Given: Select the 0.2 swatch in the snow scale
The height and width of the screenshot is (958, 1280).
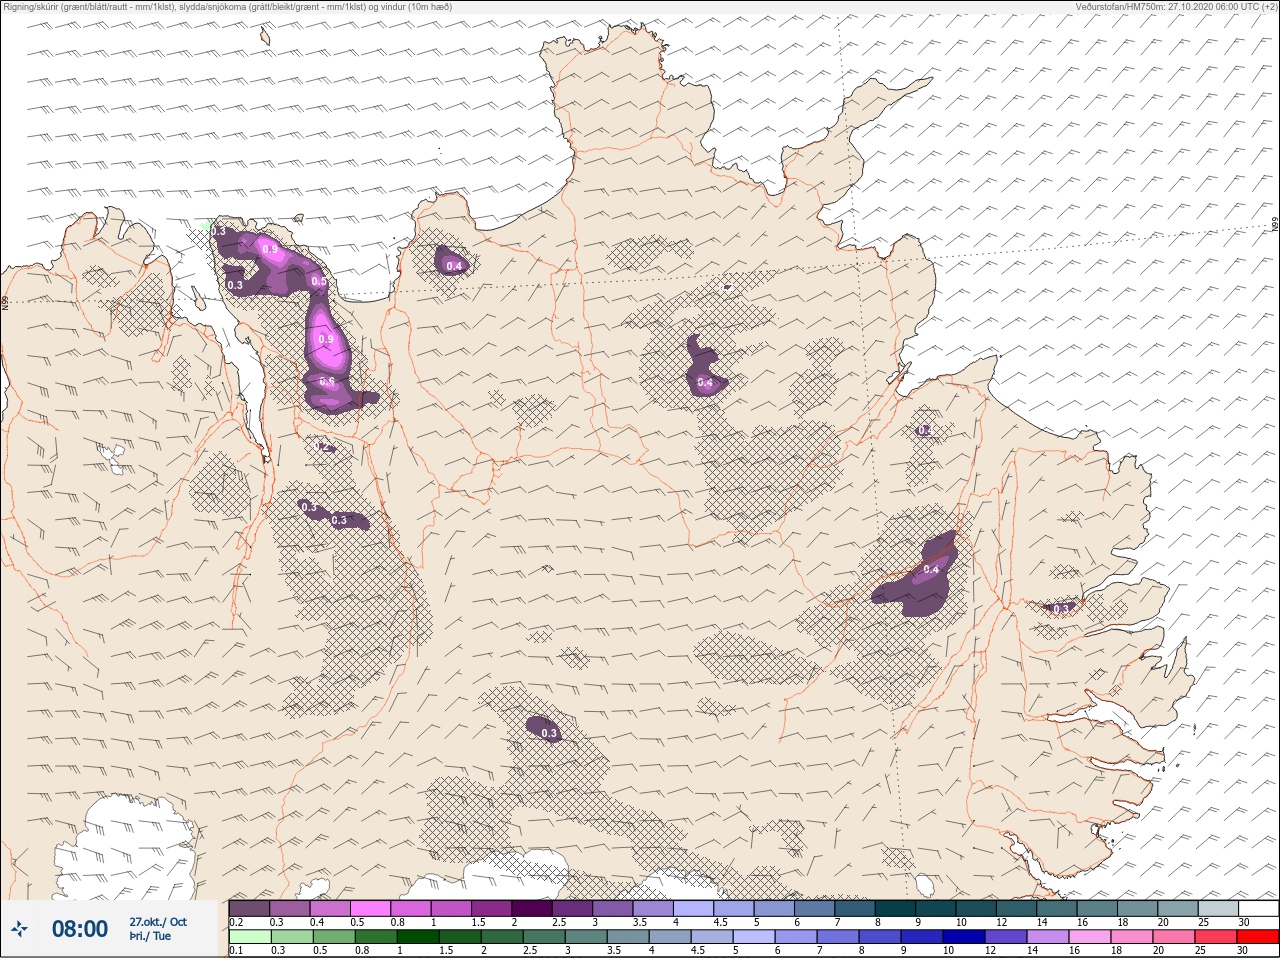Looking at the screenshot, I should 249,908.
